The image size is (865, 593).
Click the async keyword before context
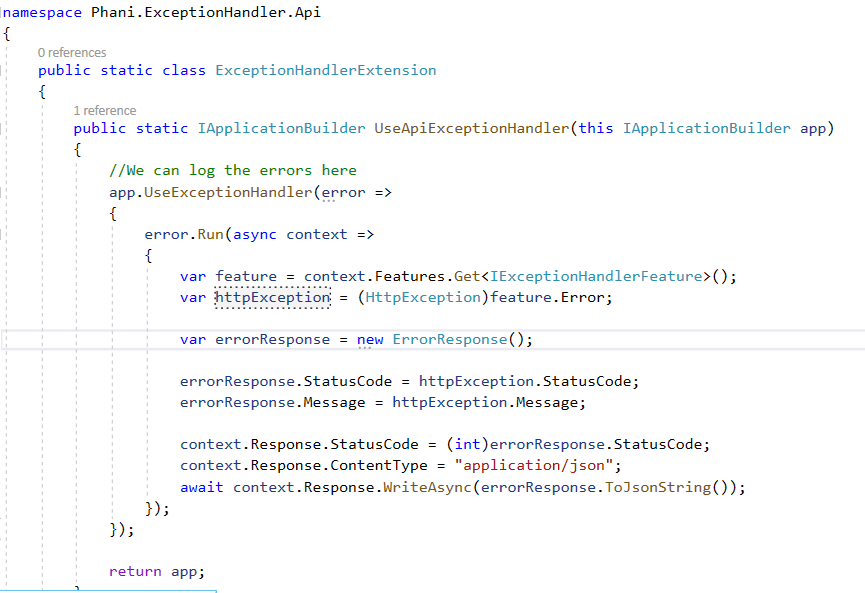click(255, 234)
